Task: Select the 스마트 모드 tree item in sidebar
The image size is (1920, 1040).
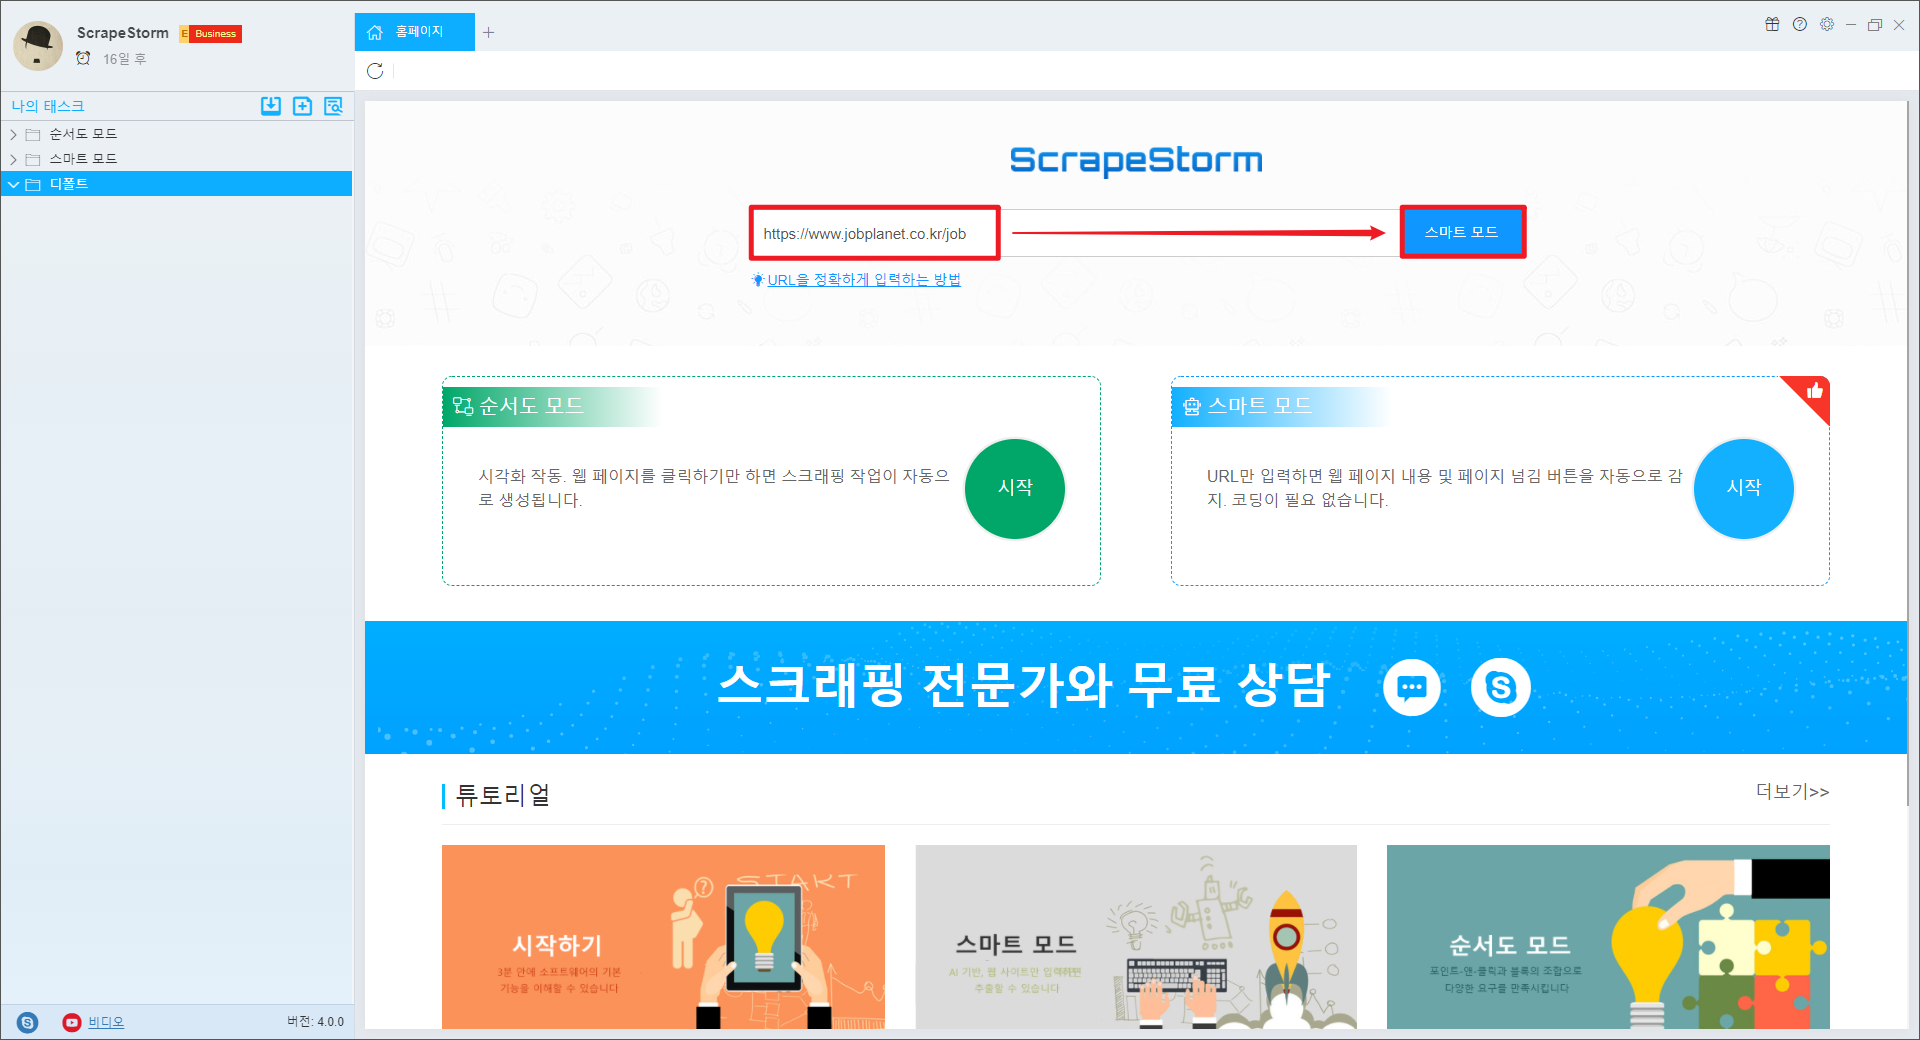Action: [177, 159]
